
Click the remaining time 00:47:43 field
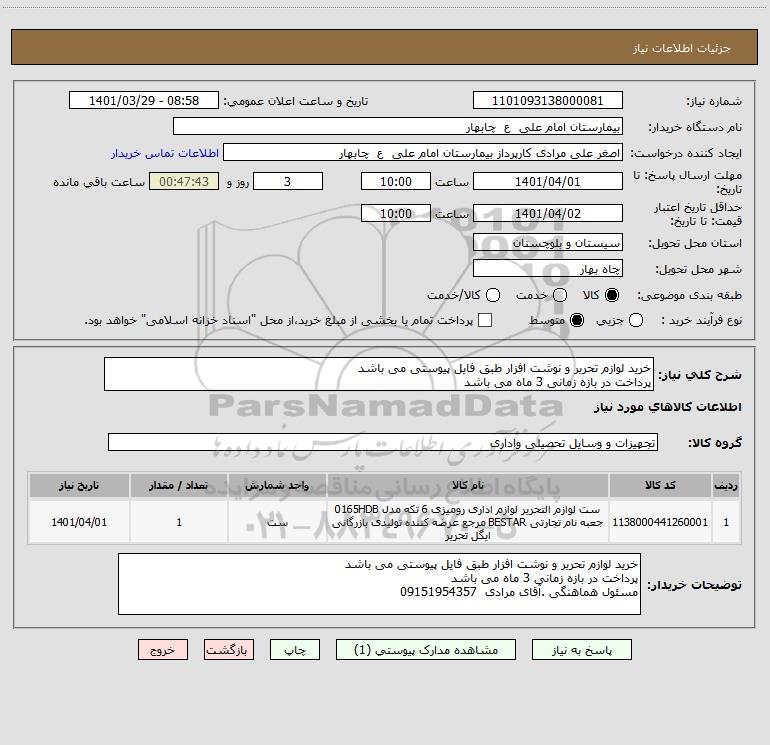tap(184, 181)
